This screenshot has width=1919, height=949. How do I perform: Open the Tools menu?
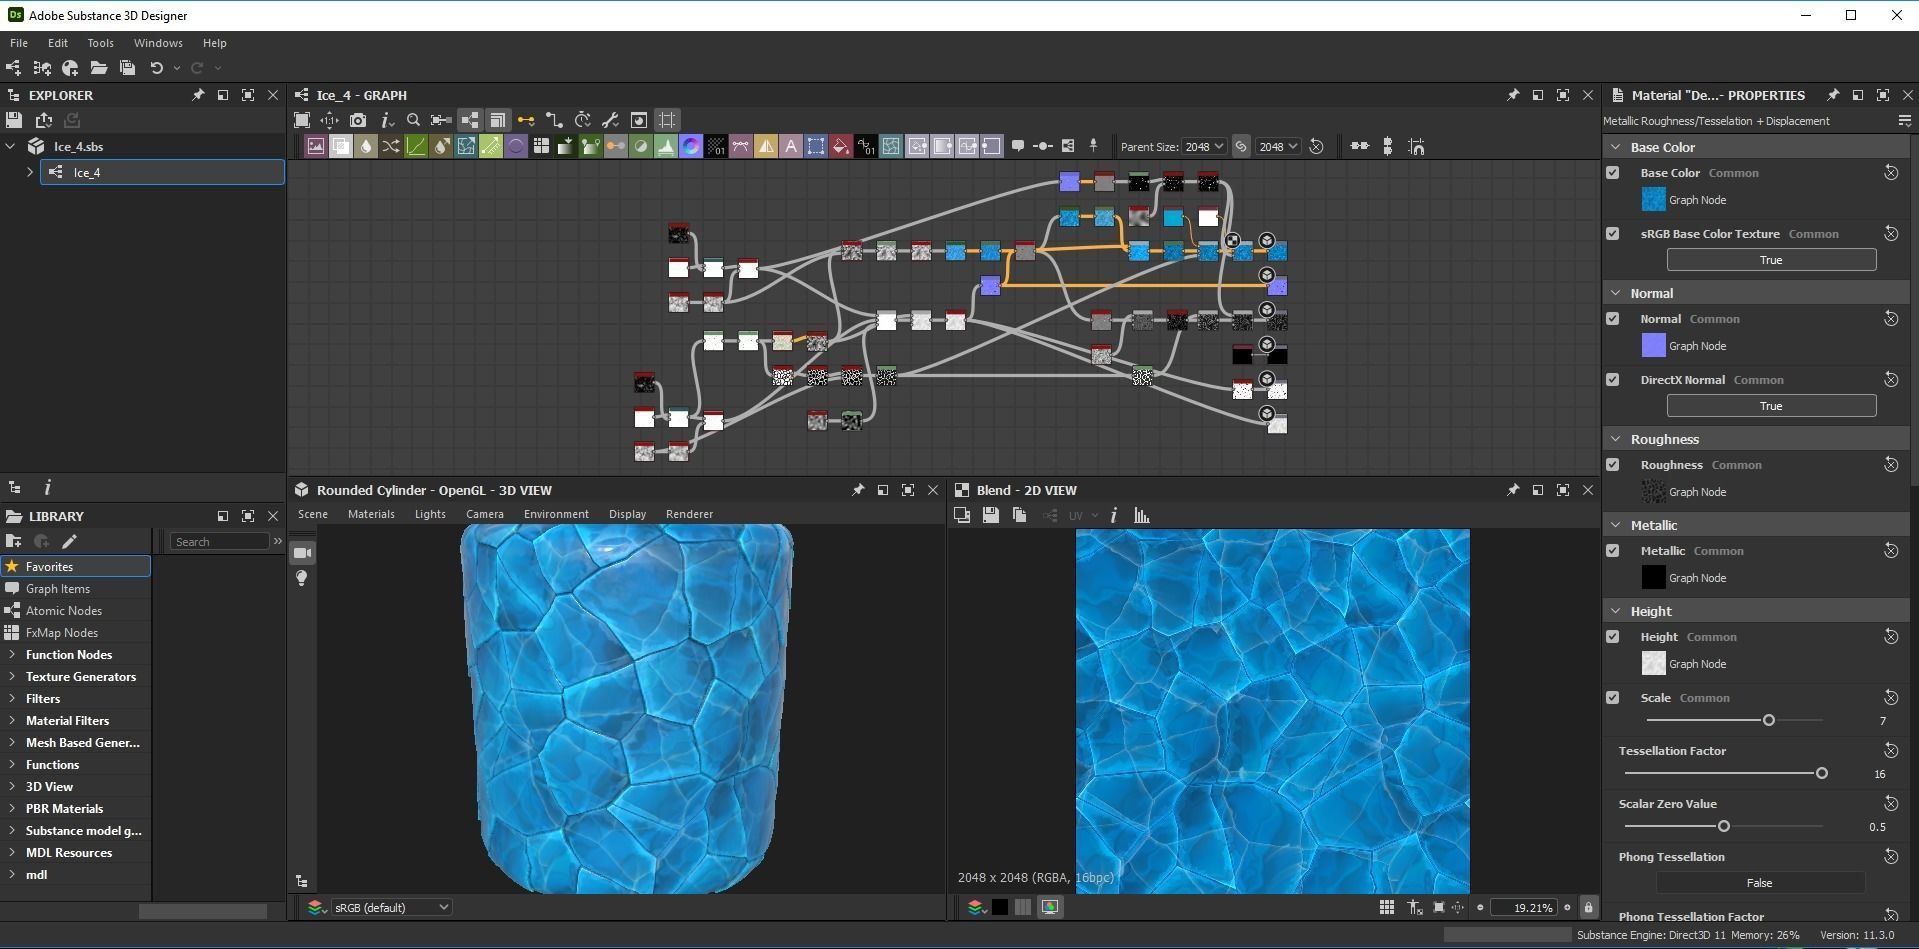coord(100,43)
